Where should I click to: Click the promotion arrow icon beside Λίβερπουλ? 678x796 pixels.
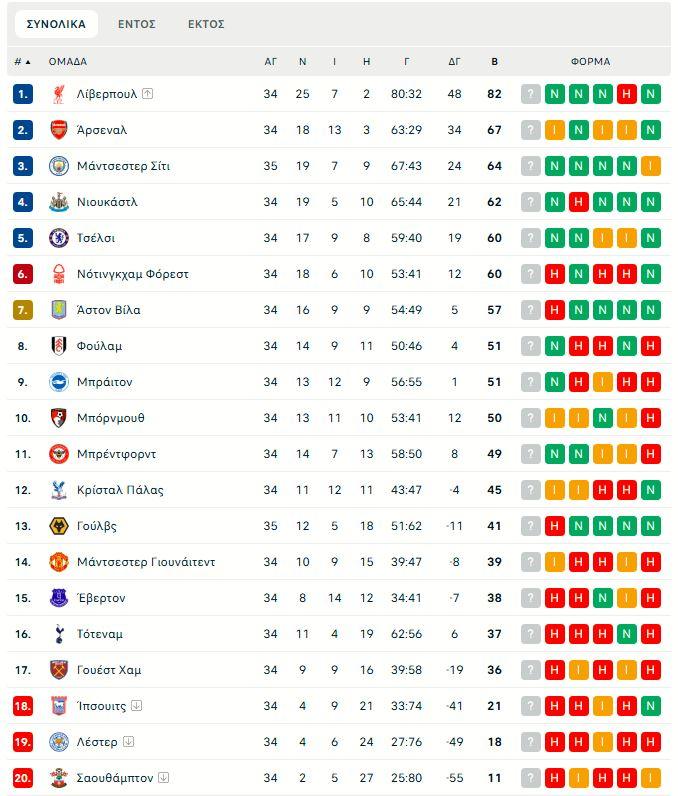[148, 94]
